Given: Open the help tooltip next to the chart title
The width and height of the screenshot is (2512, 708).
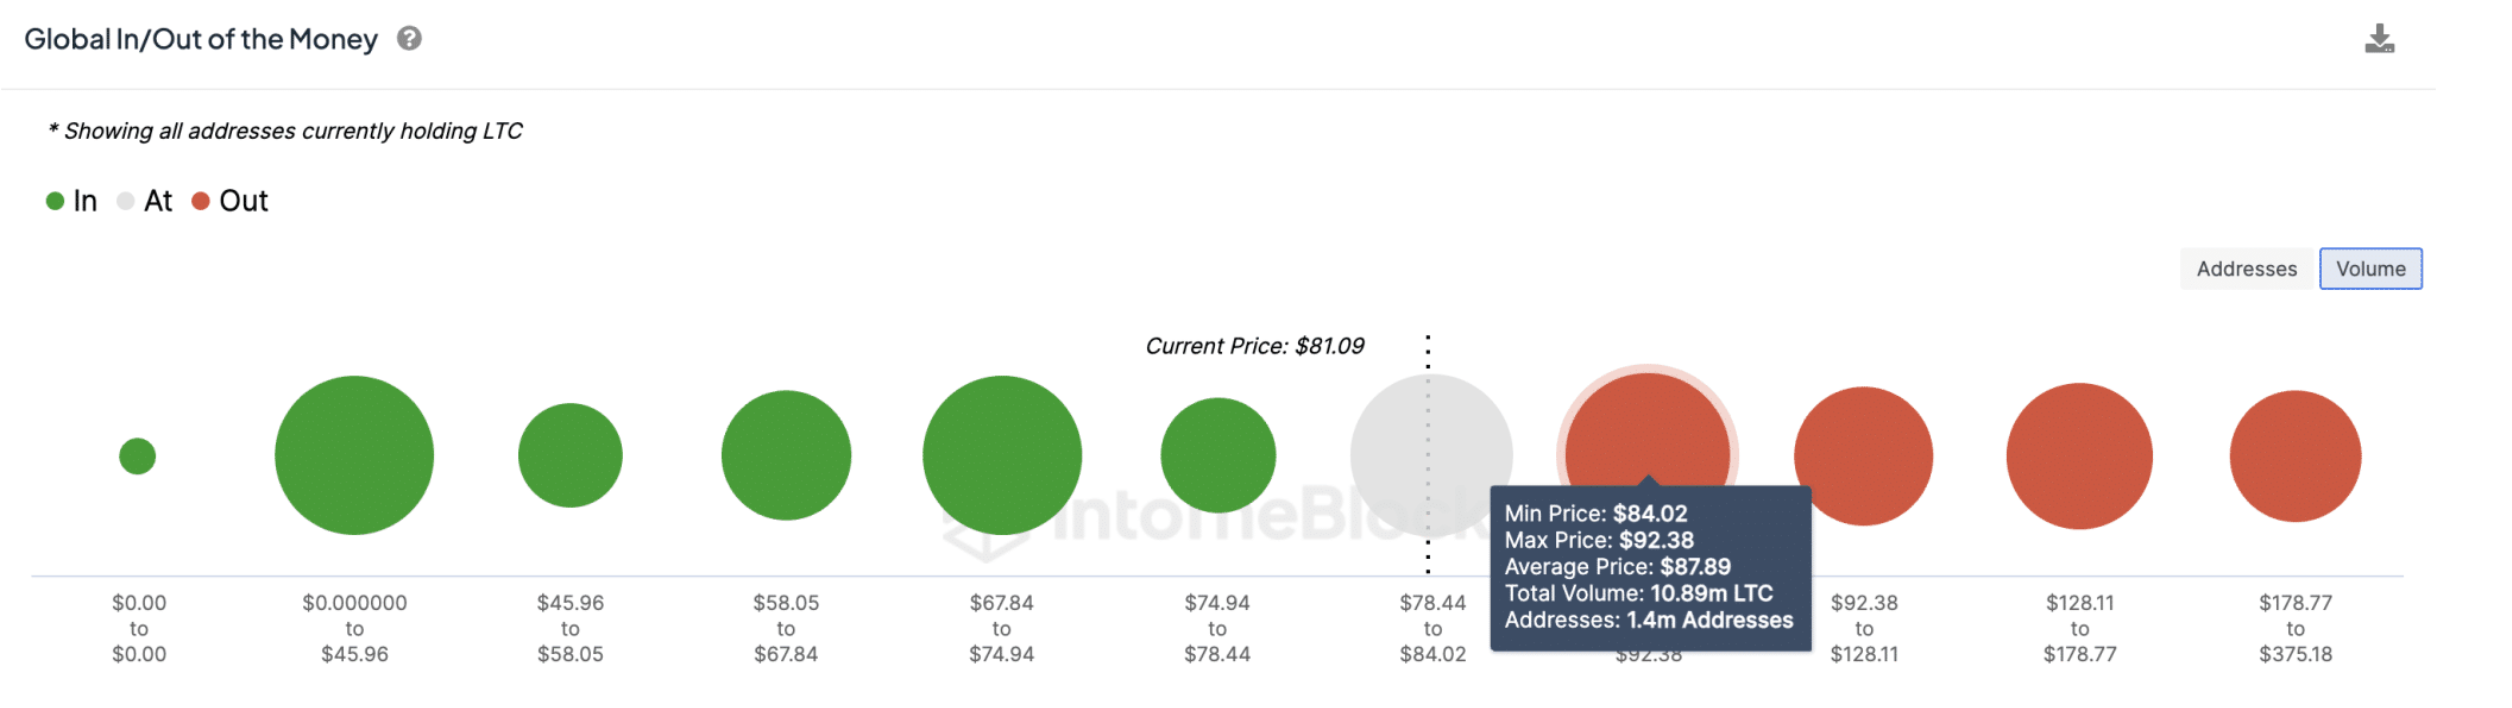Looking at the screenshot, I should [x=409, y=38].
